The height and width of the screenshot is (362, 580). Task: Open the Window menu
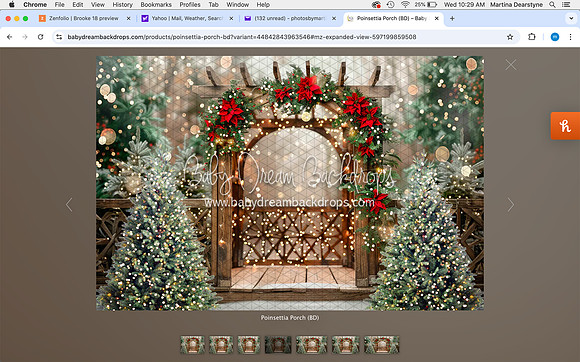tap(237, 4)
